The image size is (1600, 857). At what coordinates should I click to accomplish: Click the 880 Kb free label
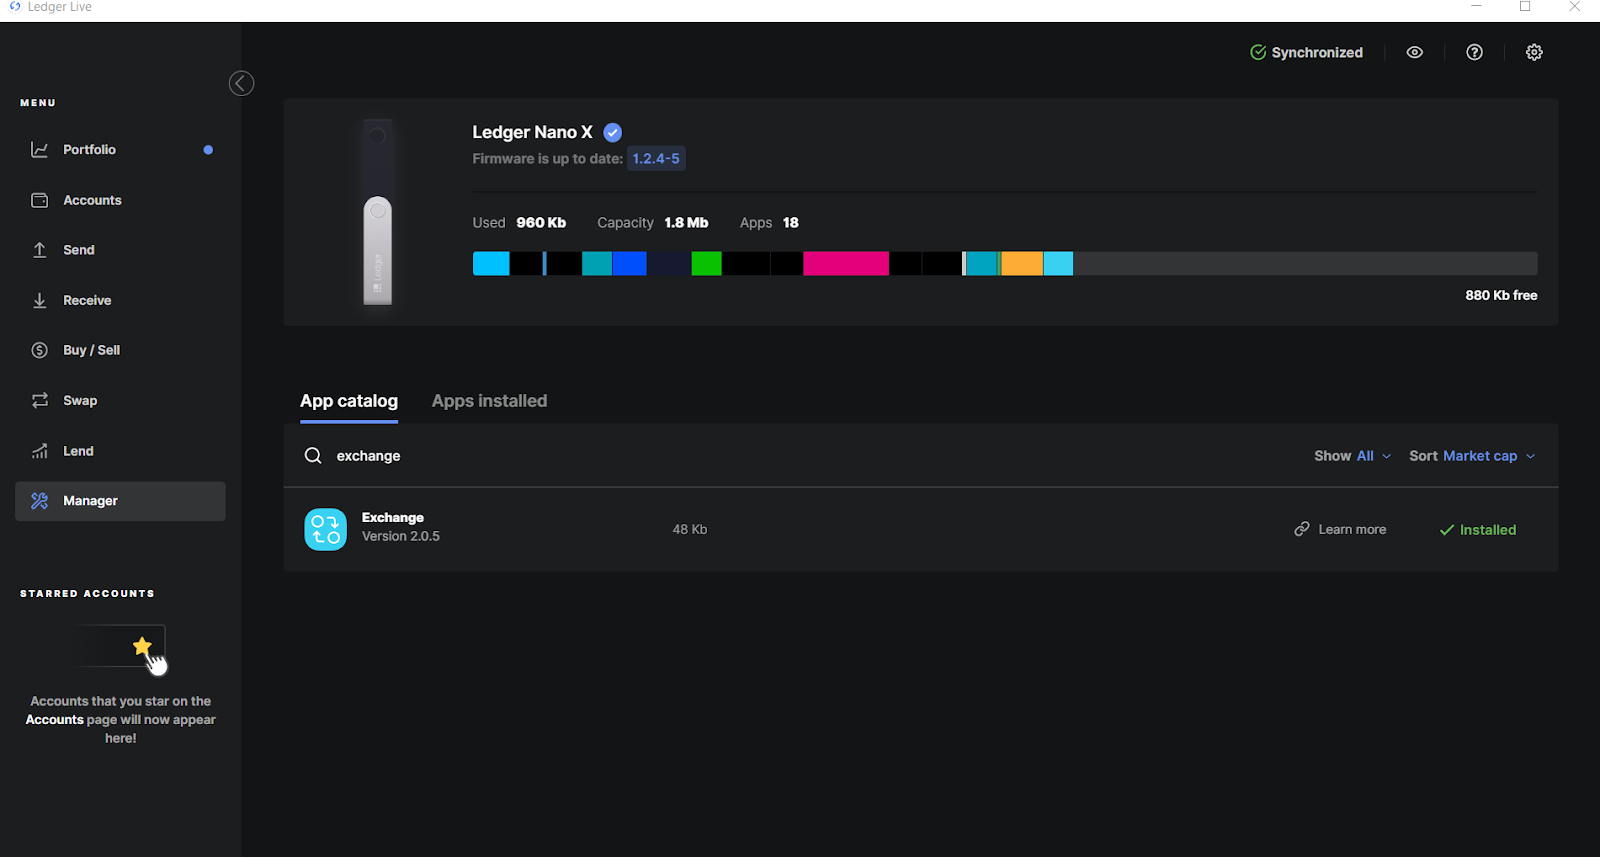point(1501,295)
